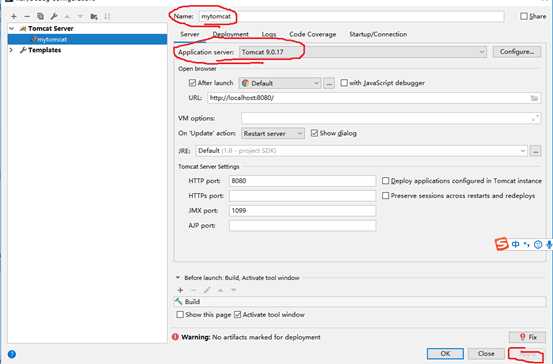
Task: Move configuration down in the list toolbar
Action: click(80, 16)
